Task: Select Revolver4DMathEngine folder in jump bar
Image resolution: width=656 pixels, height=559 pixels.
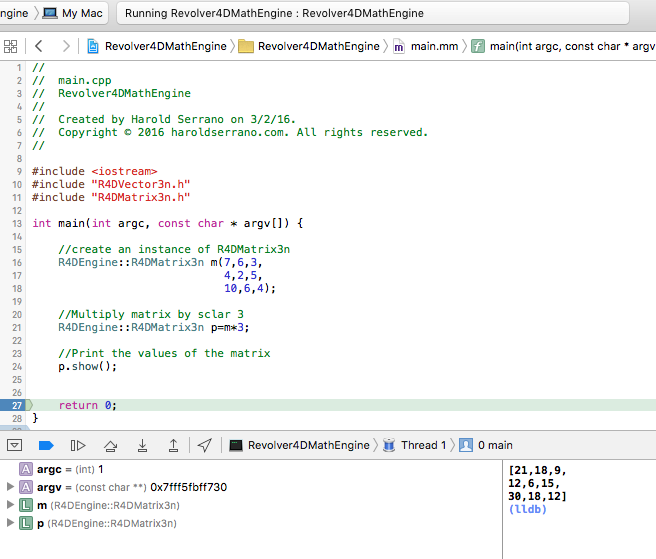Action: 309,46
